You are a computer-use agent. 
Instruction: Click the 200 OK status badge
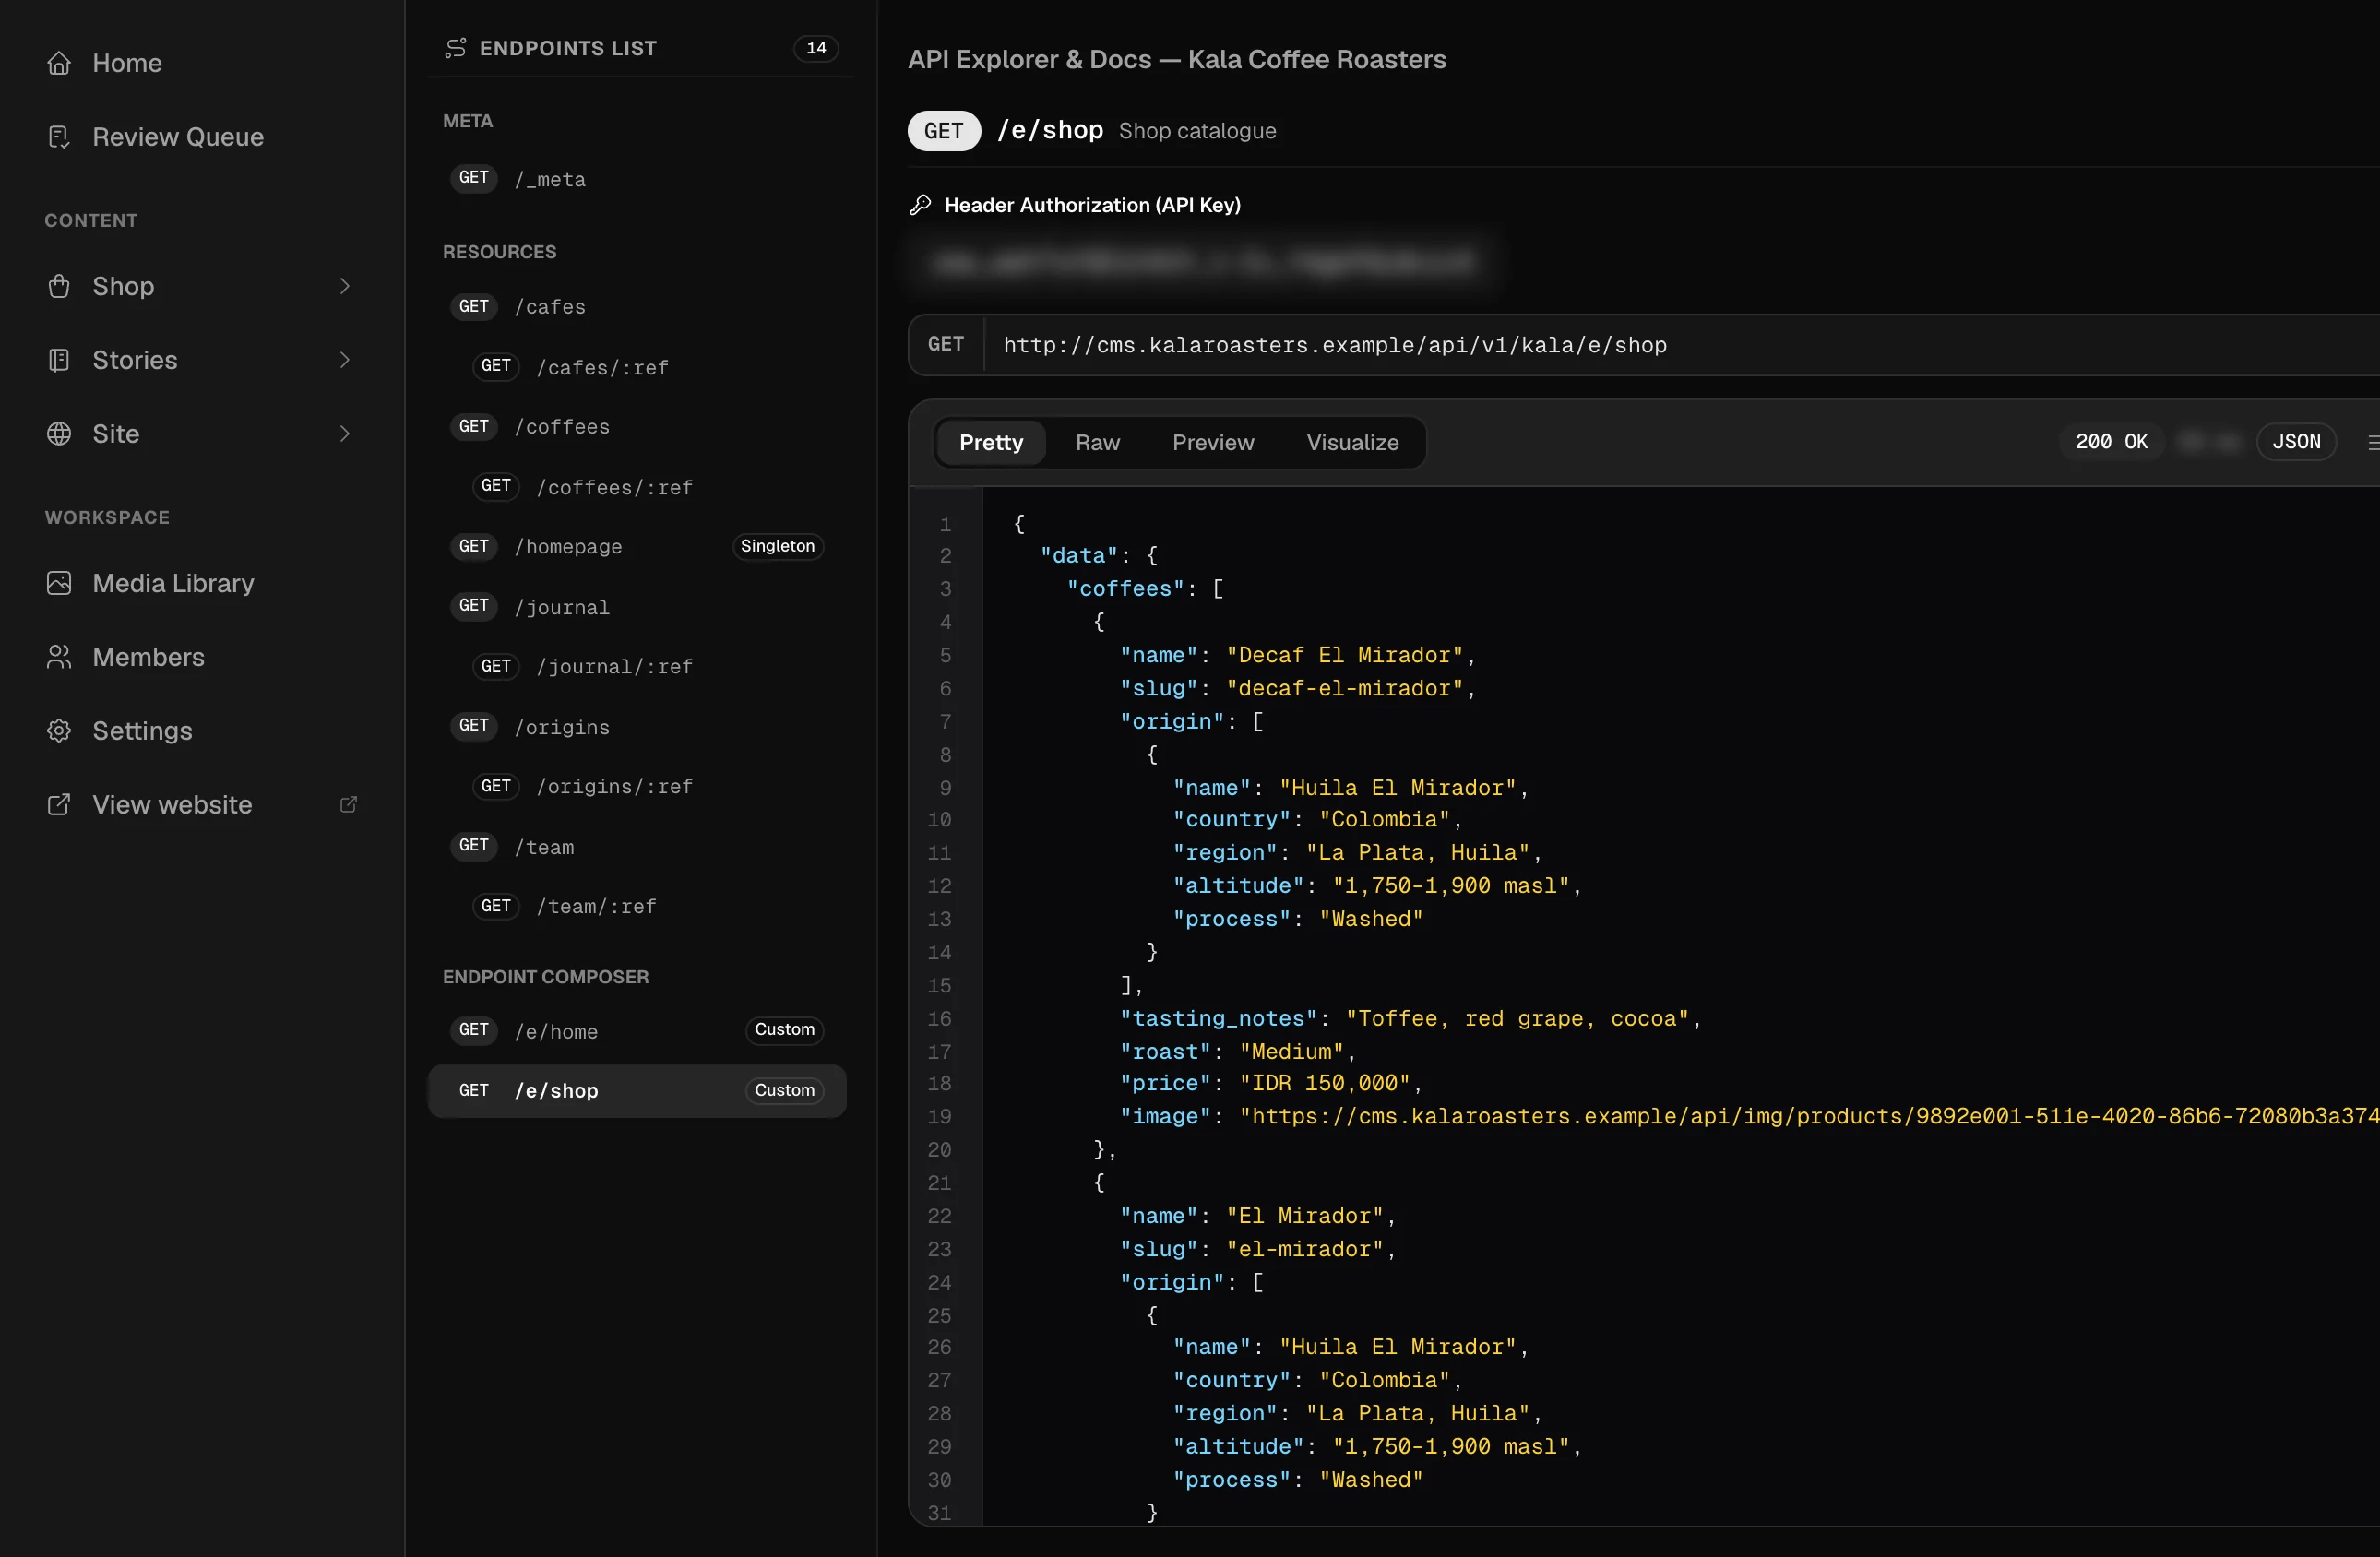tap(2111, 442)
